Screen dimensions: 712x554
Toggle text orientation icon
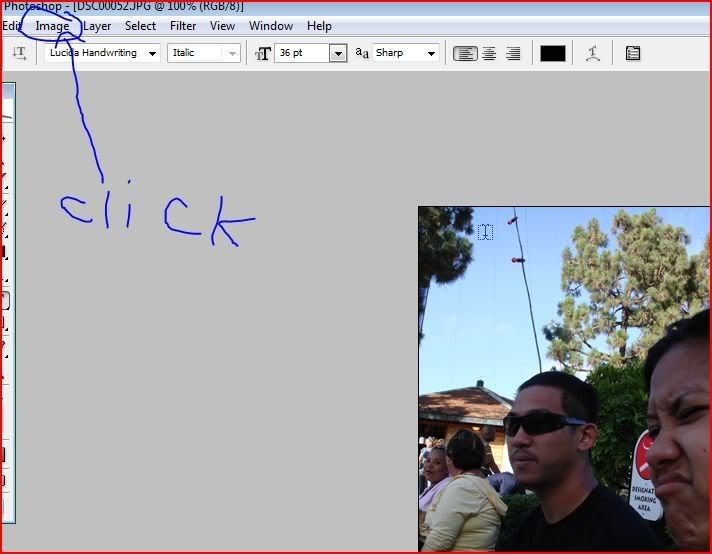pos(20,53)
